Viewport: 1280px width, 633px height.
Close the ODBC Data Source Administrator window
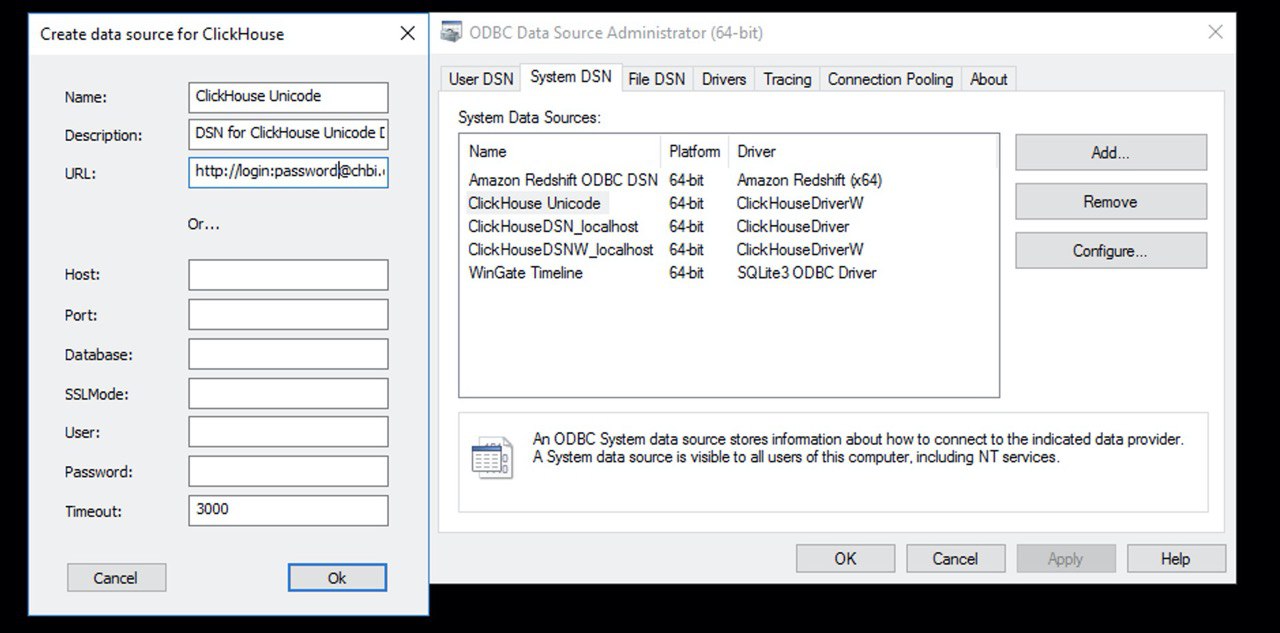pyautogui.click(x=1215, y=33)
